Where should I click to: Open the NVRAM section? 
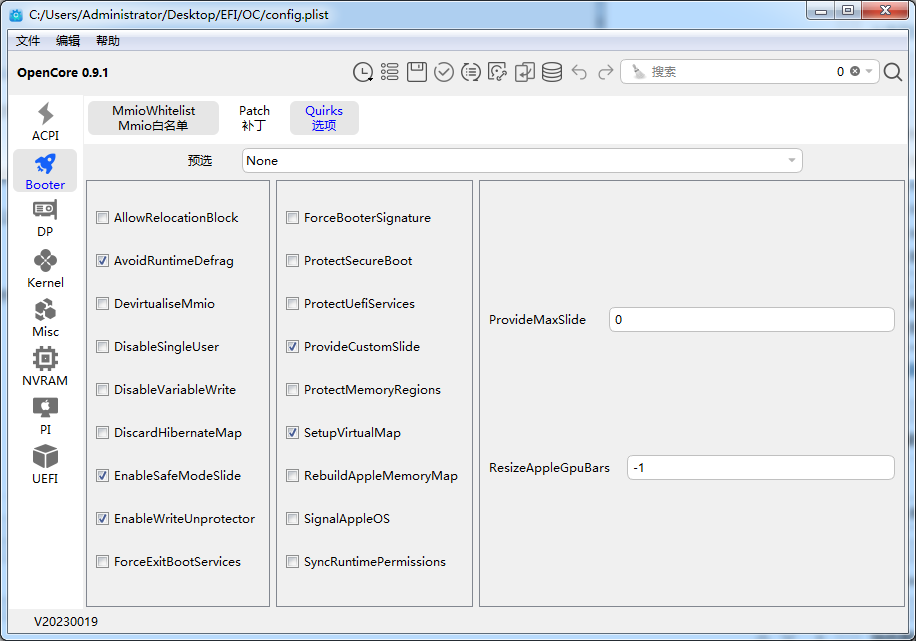click(45, 366)
